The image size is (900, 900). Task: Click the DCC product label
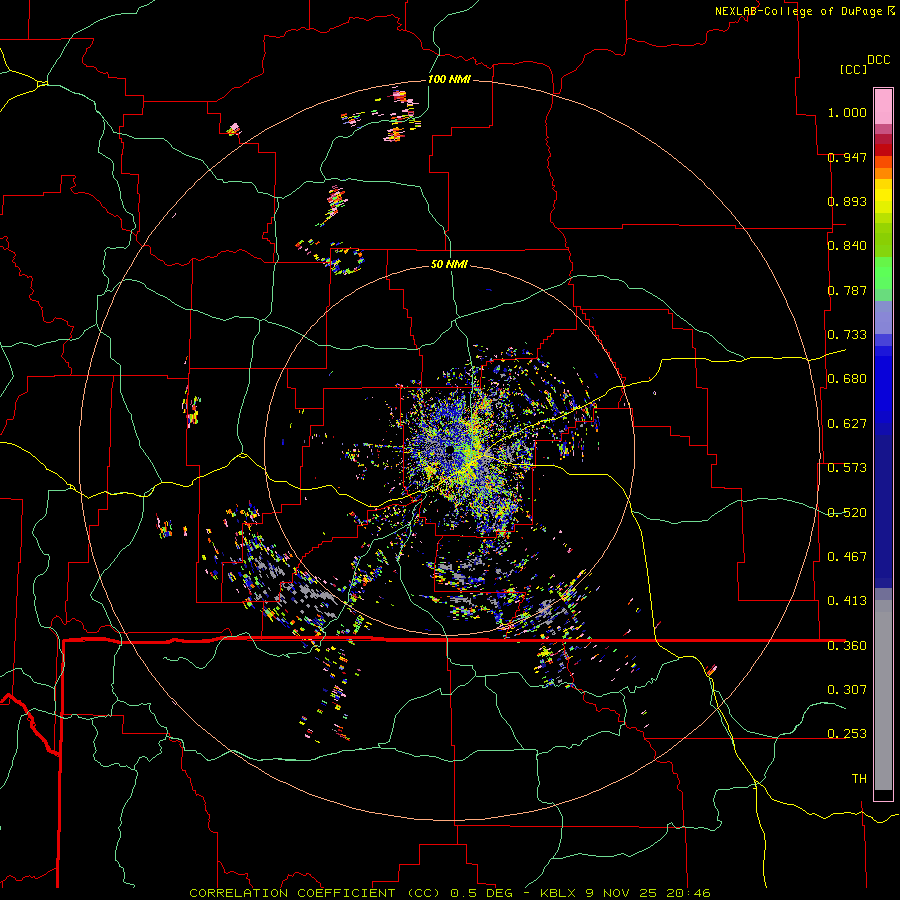(878, 60)
